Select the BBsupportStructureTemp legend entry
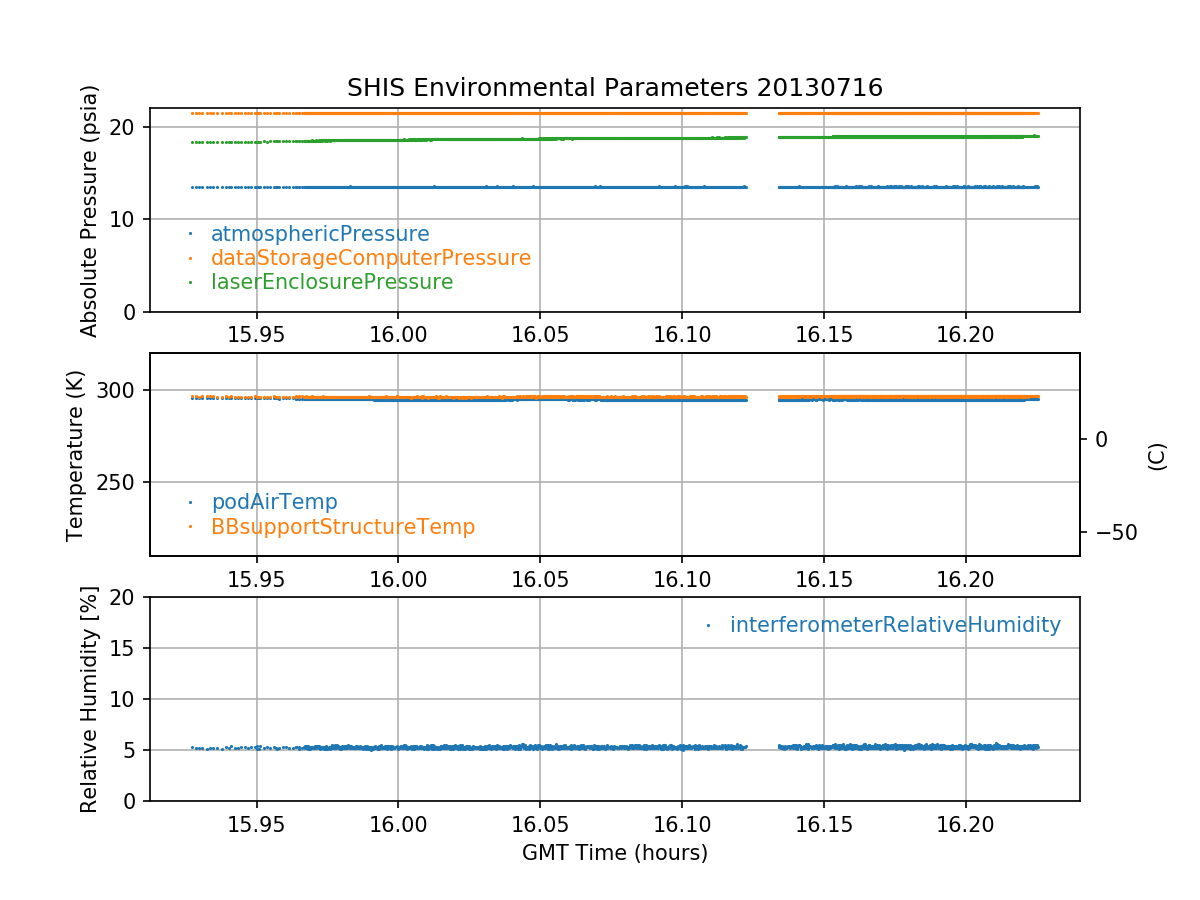 pos(342,526)
